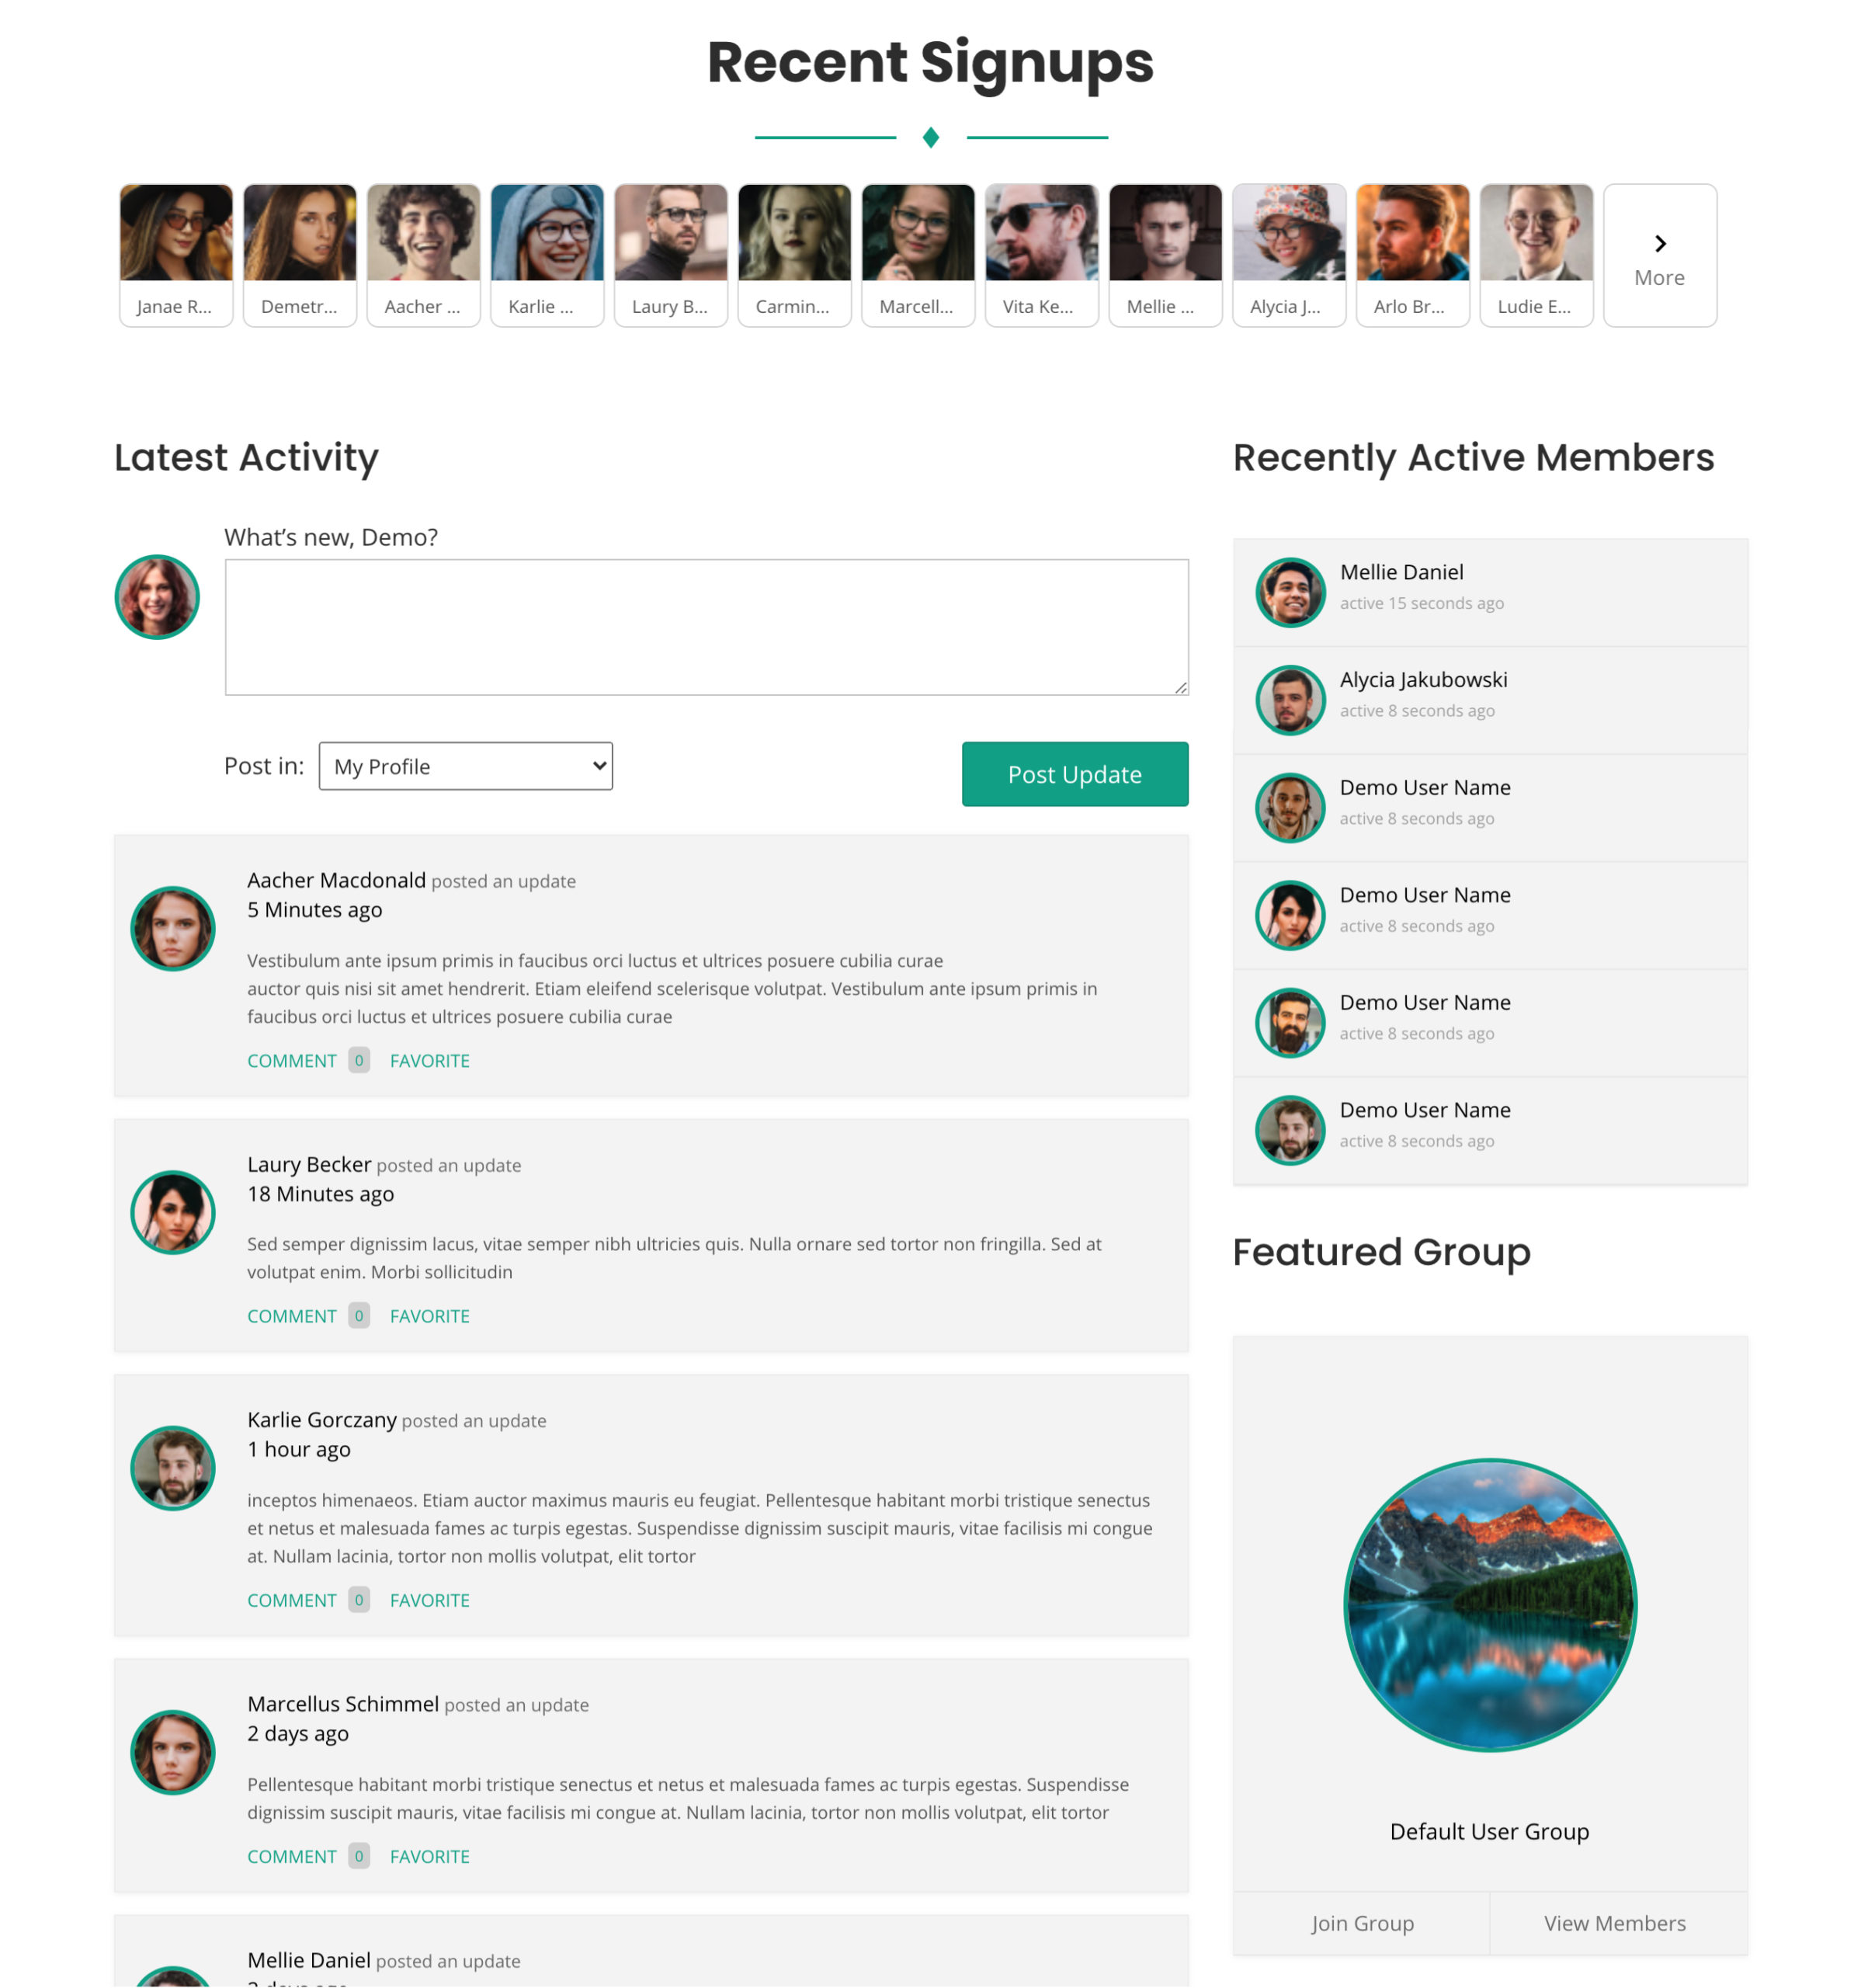Open the Post in dropdown
This screenshot has width=1861, height=1988.
click(x=465, y=766)
